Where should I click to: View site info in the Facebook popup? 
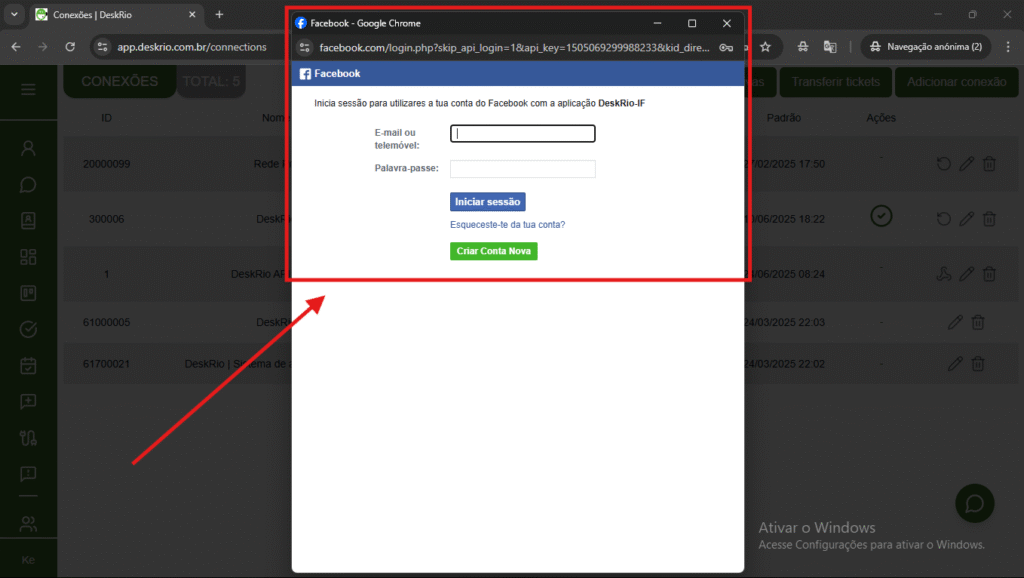click(x=304, y=48)
